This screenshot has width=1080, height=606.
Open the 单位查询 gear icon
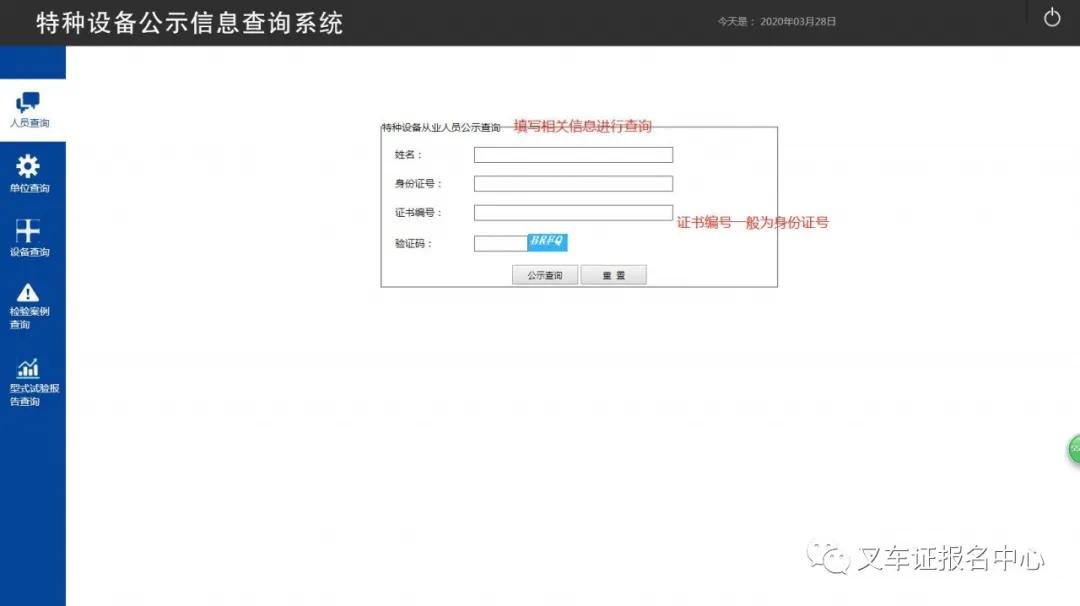click(28, 166)
